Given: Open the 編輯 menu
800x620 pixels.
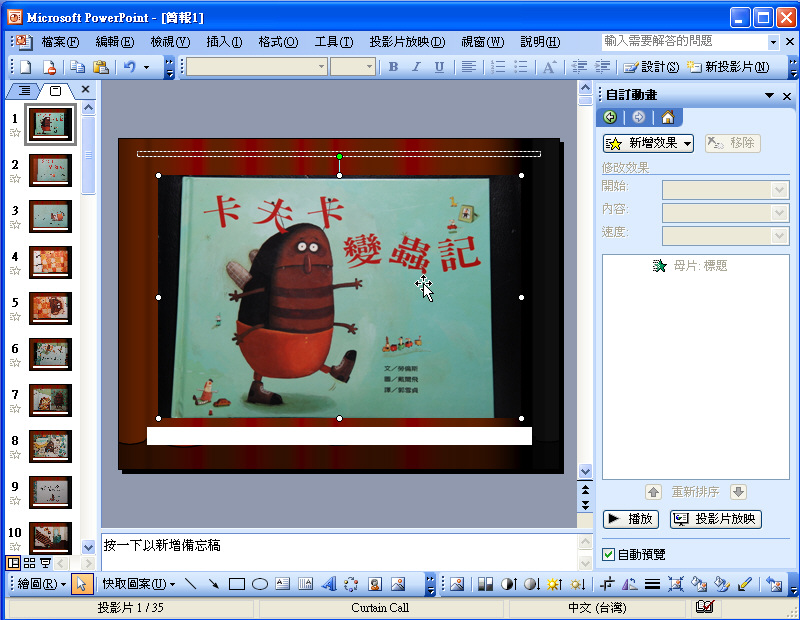Looking at the screenshot, I should point(115,42).
